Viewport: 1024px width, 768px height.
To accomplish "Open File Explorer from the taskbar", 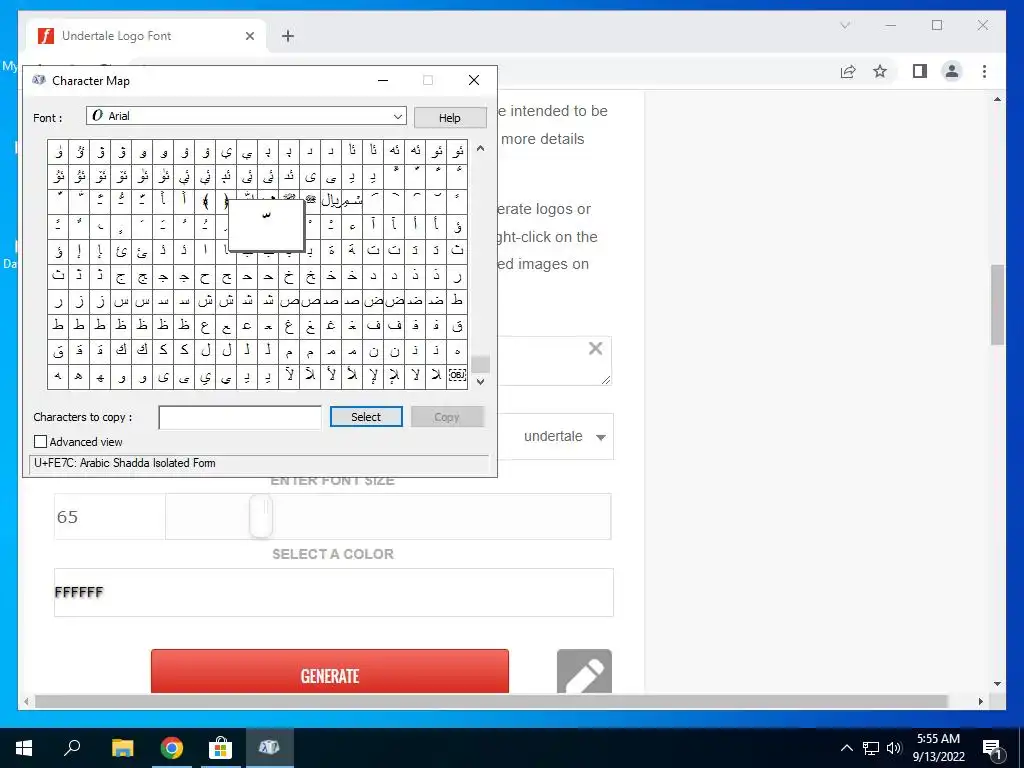I will pos(122,747).
